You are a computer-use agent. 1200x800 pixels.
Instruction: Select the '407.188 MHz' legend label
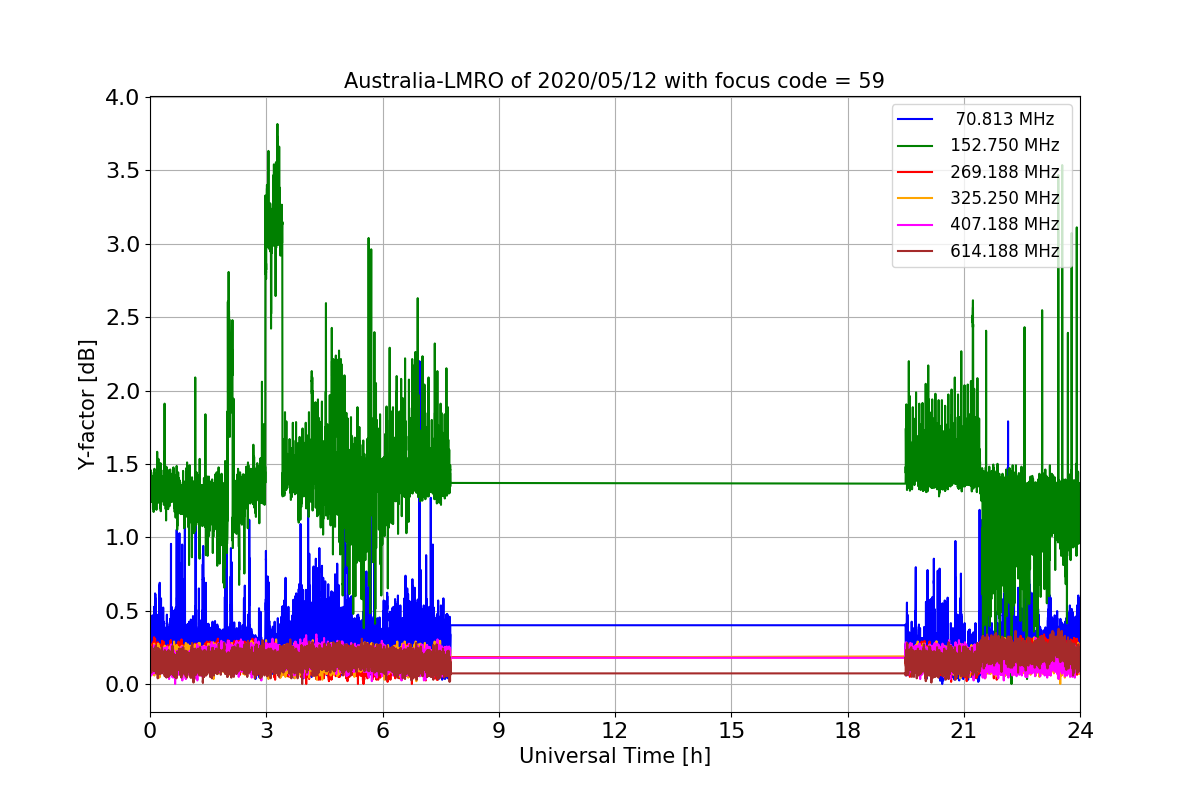click(1005, 224)
